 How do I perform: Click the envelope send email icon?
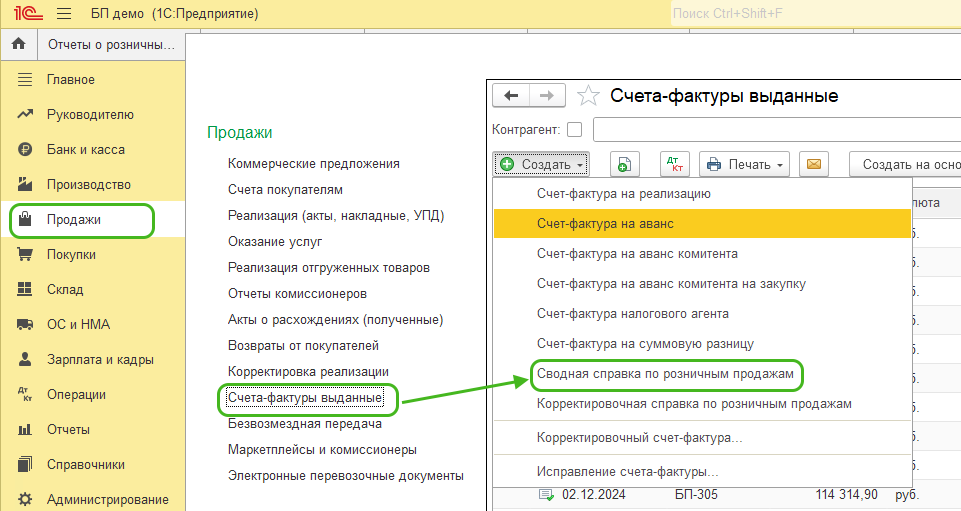(814, 164)
